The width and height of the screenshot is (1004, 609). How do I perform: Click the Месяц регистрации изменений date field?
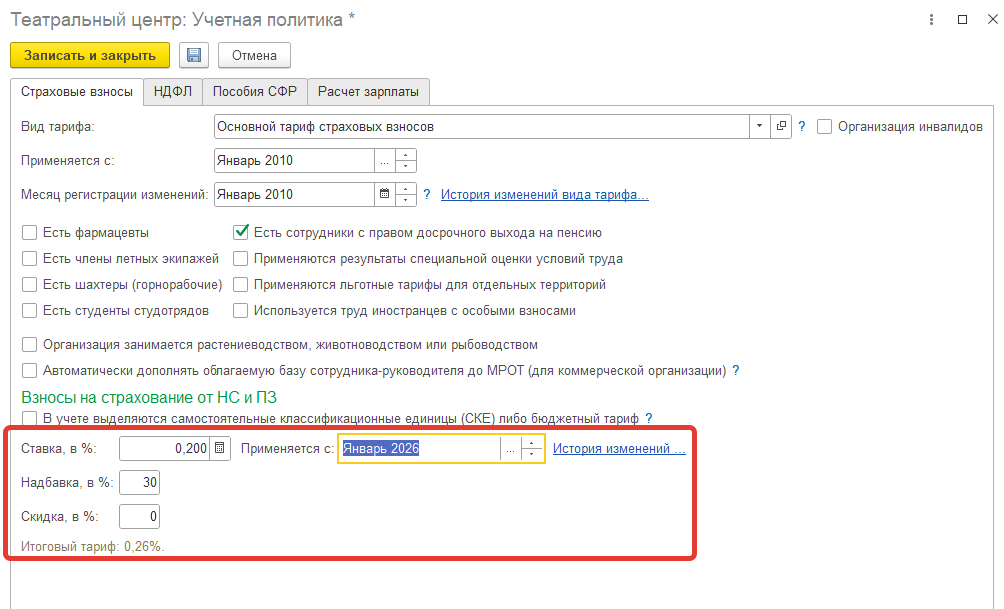click(x=295, y=194)
